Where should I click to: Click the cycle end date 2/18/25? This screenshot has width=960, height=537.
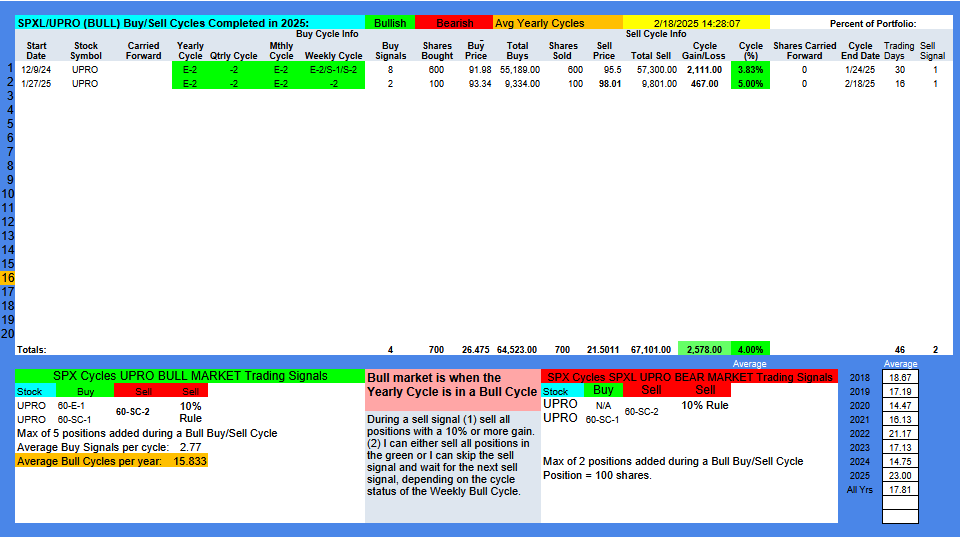tap(860, 84)
